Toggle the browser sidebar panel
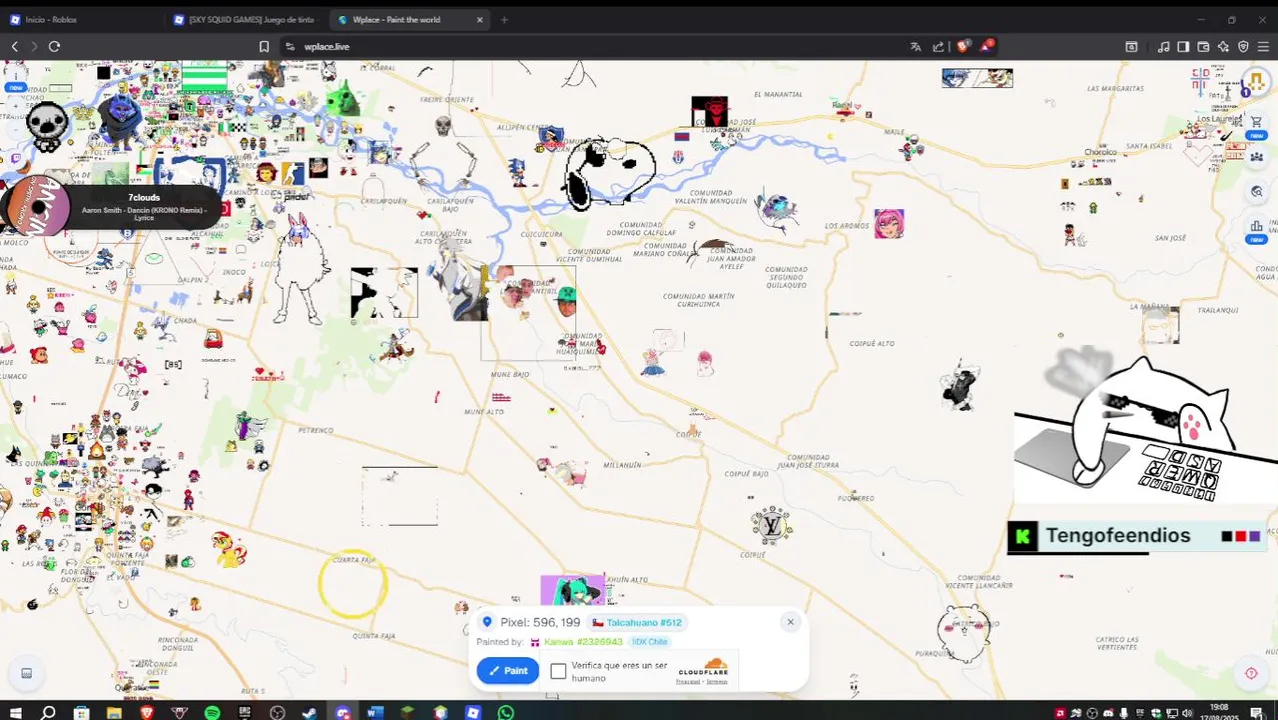 (x=1183, y=46)
